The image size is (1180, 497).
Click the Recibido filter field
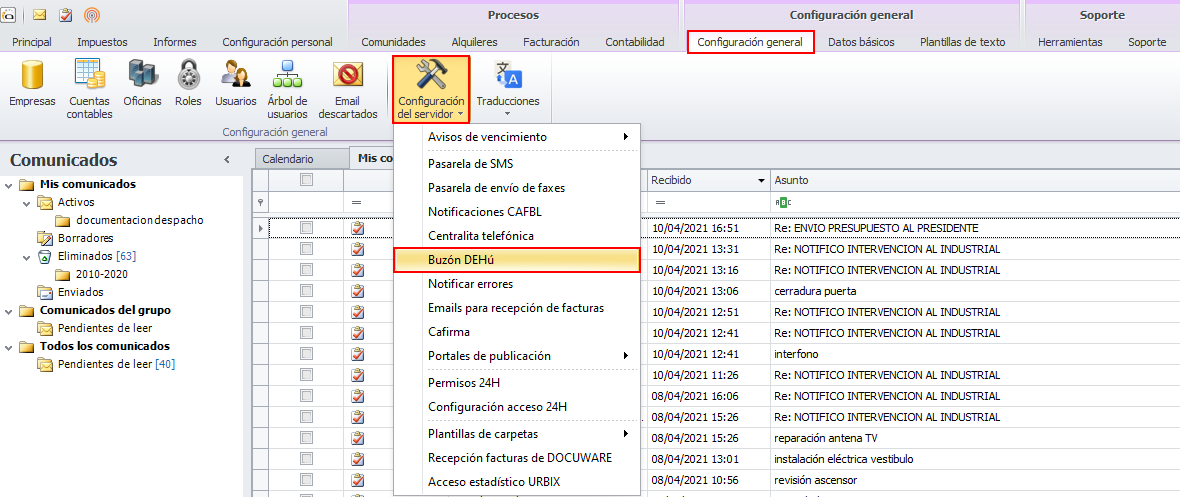(x=708, y=203)
